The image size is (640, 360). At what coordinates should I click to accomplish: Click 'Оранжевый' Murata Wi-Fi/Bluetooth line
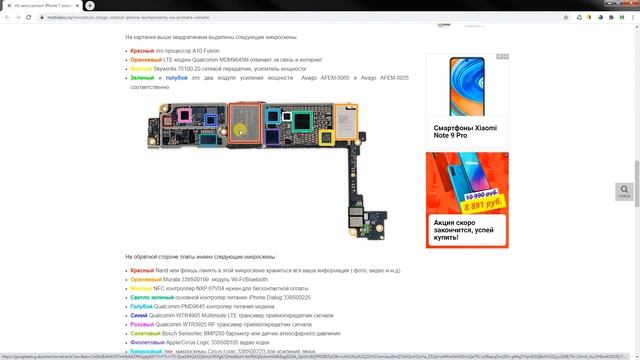click(199, 279)
